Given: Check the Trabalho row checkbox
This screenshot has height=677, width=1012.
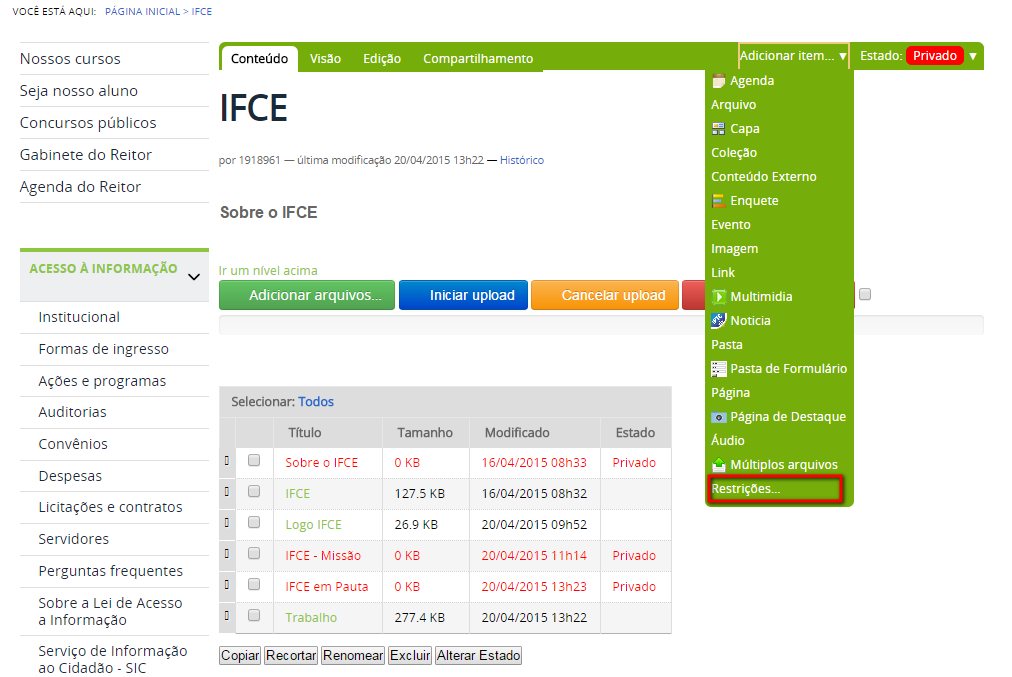Looking at the screenshot, I should coord(254,615).
